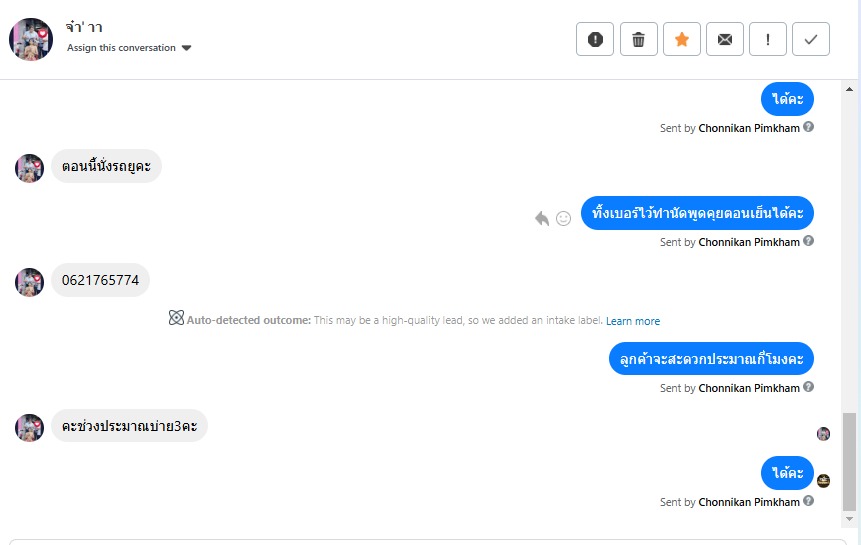Click the help icon under the bottom ได้คะ reply
Screen dimensions: 861x545
(x=808, y=501)
